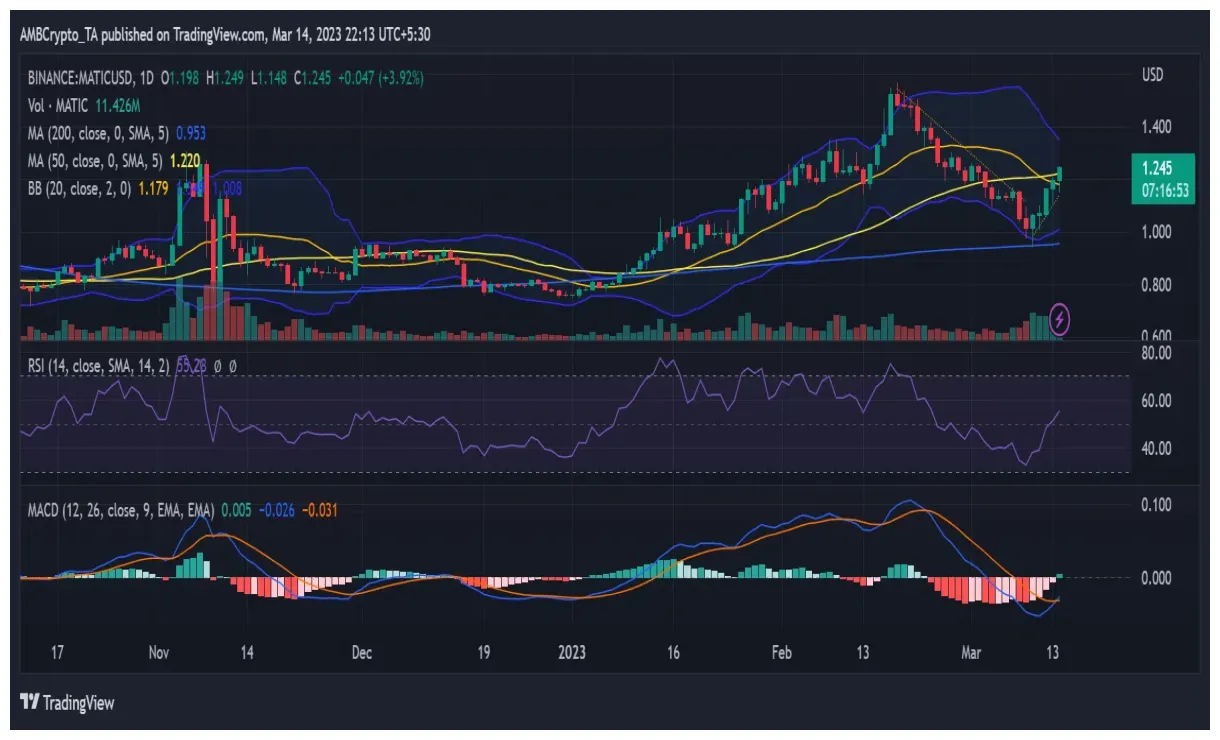This screenshot has width=1220, height=740.
Task: Select the BB (20, close, 2, 0) indicator
Action: (x=80, y=186)
